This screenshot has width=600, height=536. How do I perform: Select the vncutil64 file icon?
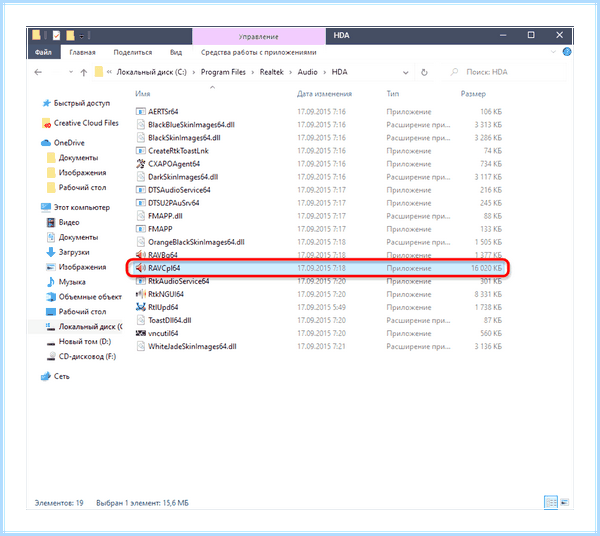[x=141, y=333]
